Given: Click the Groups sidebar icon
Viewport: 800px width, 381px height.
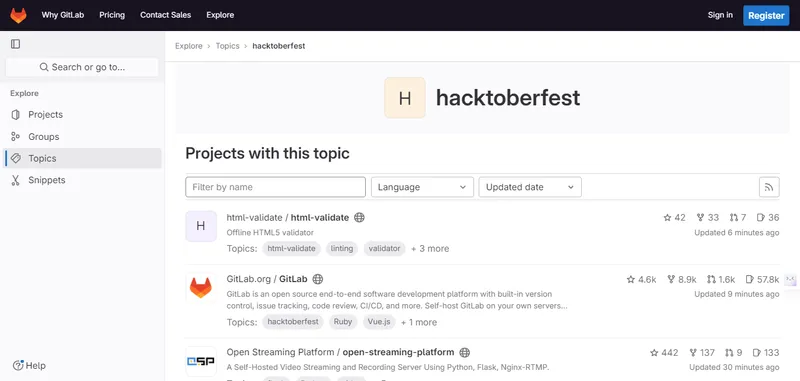Looking at the screenshot, I should coord(16,137).
